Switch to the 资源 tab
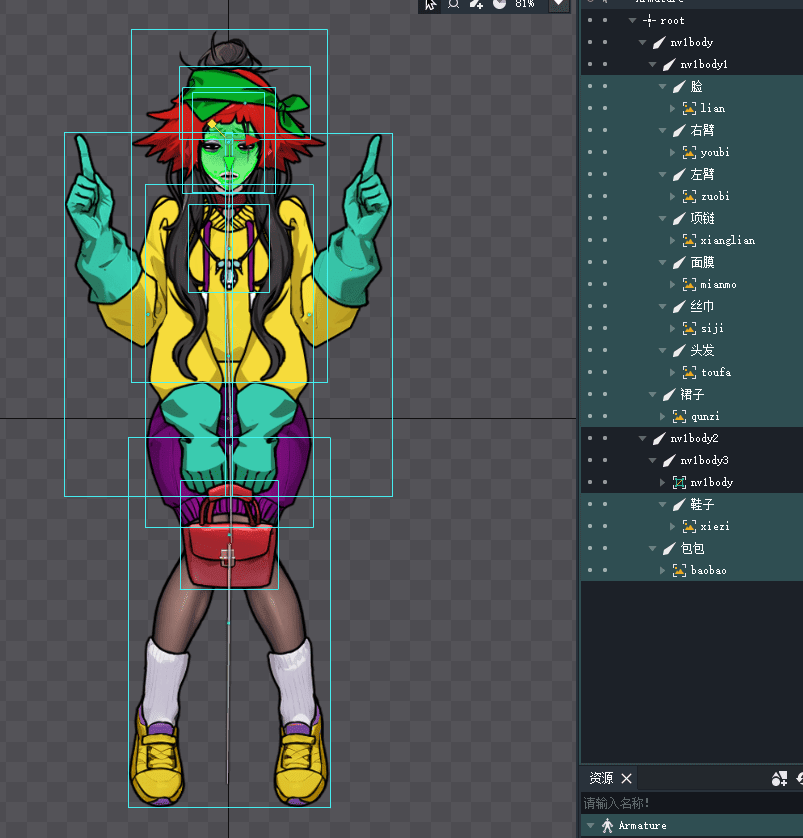The image size is (803, 838). point(601,778)
